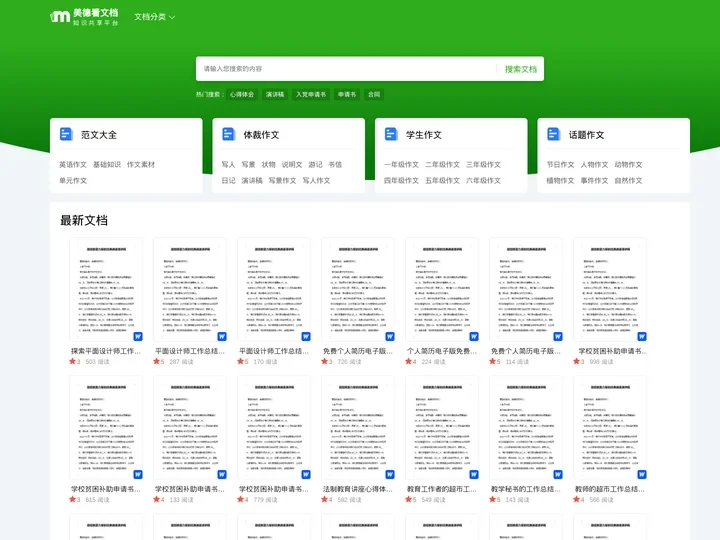
Task: Click the 学生作文 document icon
Action: coord(391,134)
